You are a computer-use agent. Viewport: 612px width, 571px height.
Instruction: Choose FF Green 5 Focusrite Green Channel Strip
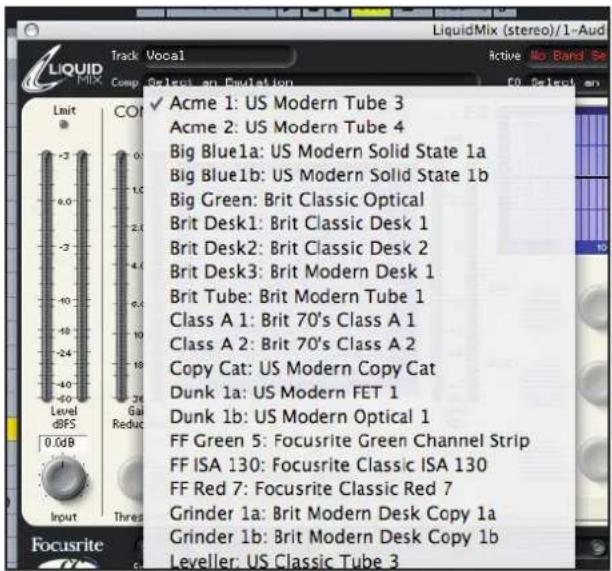tap(359, 441)
